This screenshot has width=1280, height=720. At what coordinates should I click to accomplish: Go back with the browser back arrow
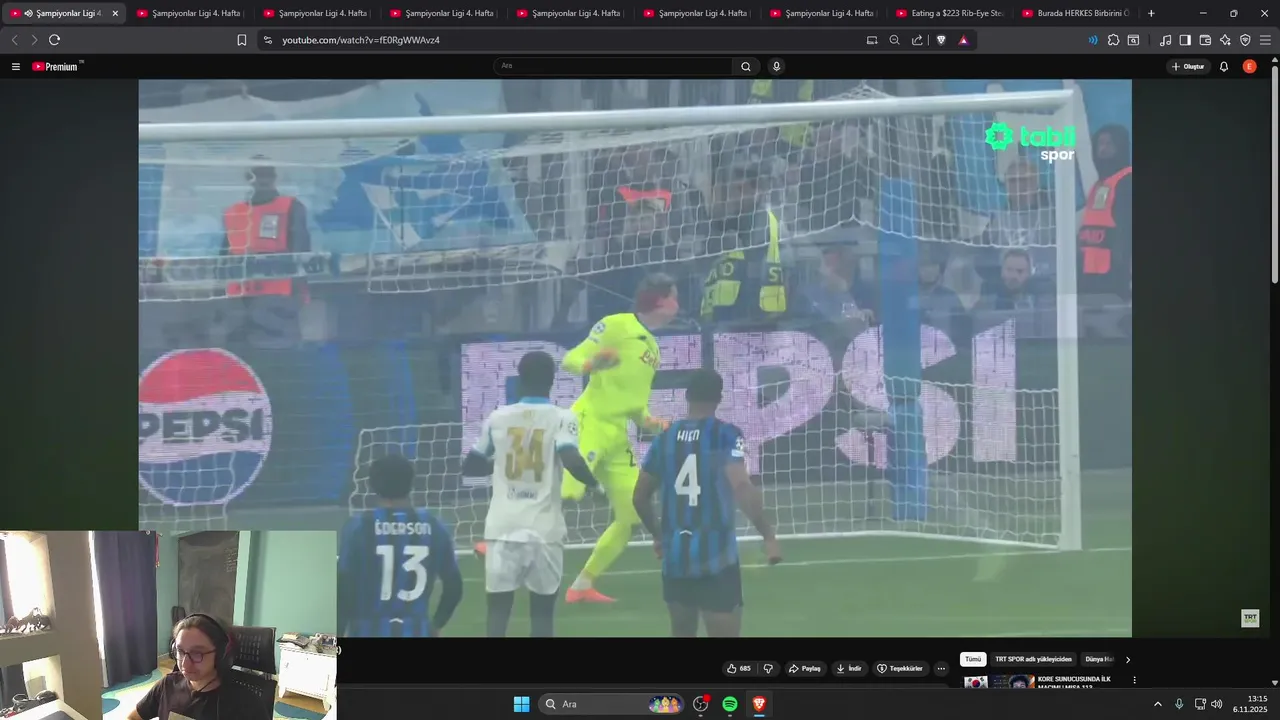(14, 40)
